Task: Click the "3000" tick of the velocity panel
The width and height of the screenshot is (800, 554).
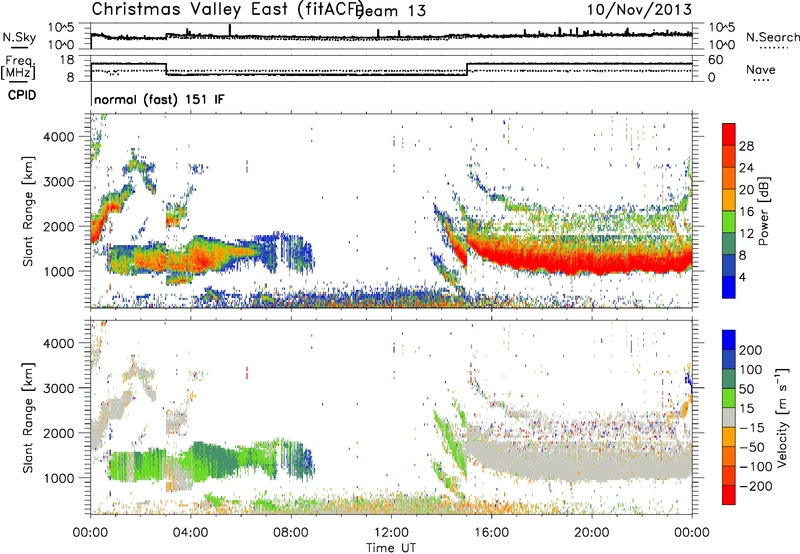Action: [x=59, y=388]
